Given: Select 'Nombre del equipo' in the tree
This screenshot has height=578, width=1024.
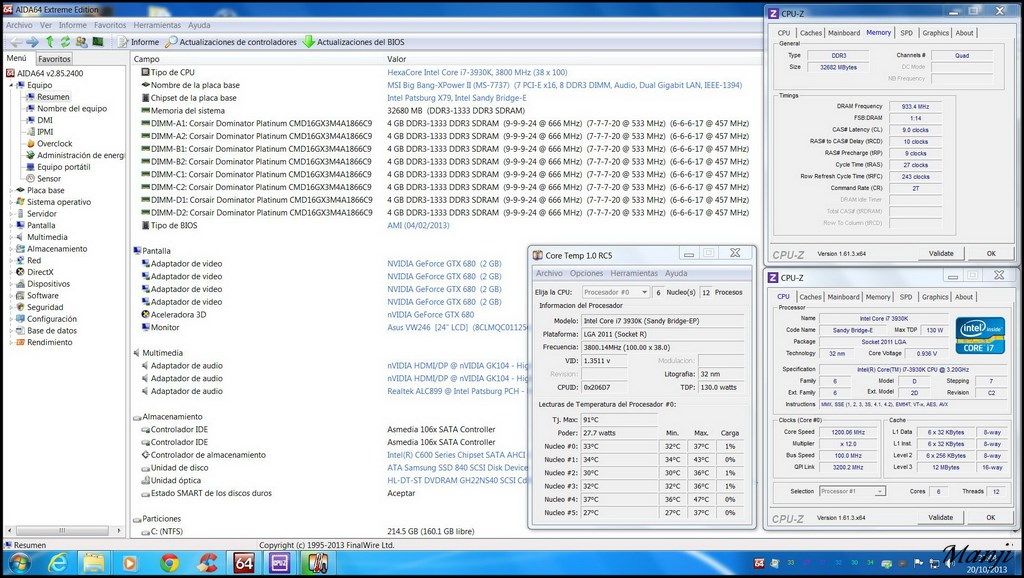Looking at the screenshot, I should pos(72,108).
